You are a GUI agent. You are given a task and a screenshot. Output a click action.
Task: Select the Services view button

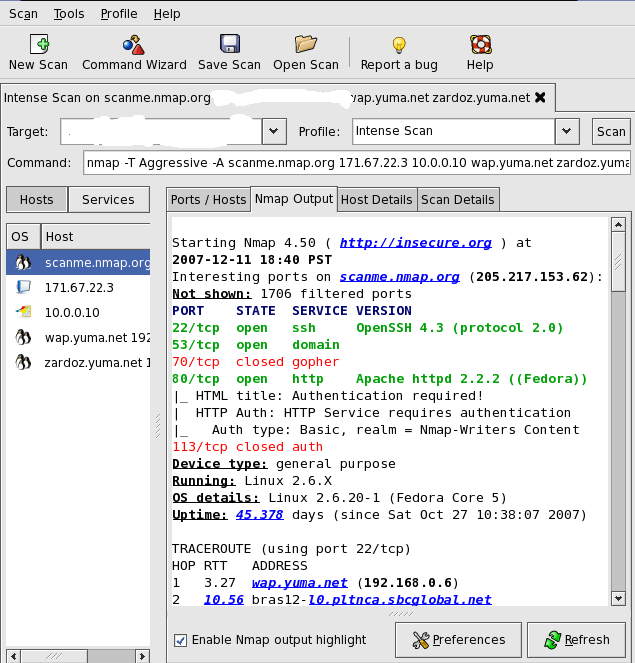109,200
